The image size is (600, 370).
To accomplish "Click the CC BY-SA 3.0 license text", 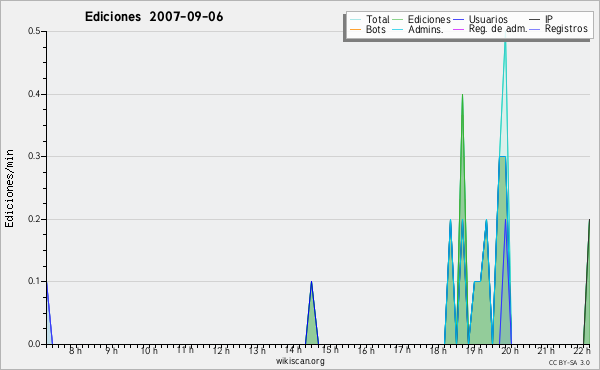I will (569, 362).
